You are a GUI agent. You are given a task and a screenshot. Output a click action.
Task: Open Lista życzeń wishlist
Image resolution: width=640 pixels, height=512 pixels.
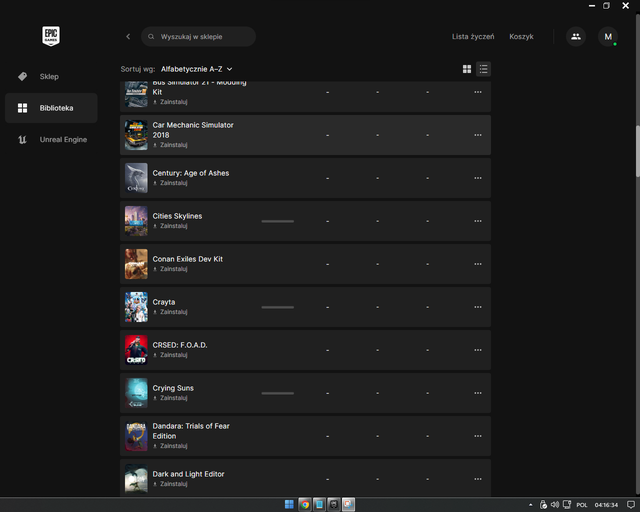(473, 37)
